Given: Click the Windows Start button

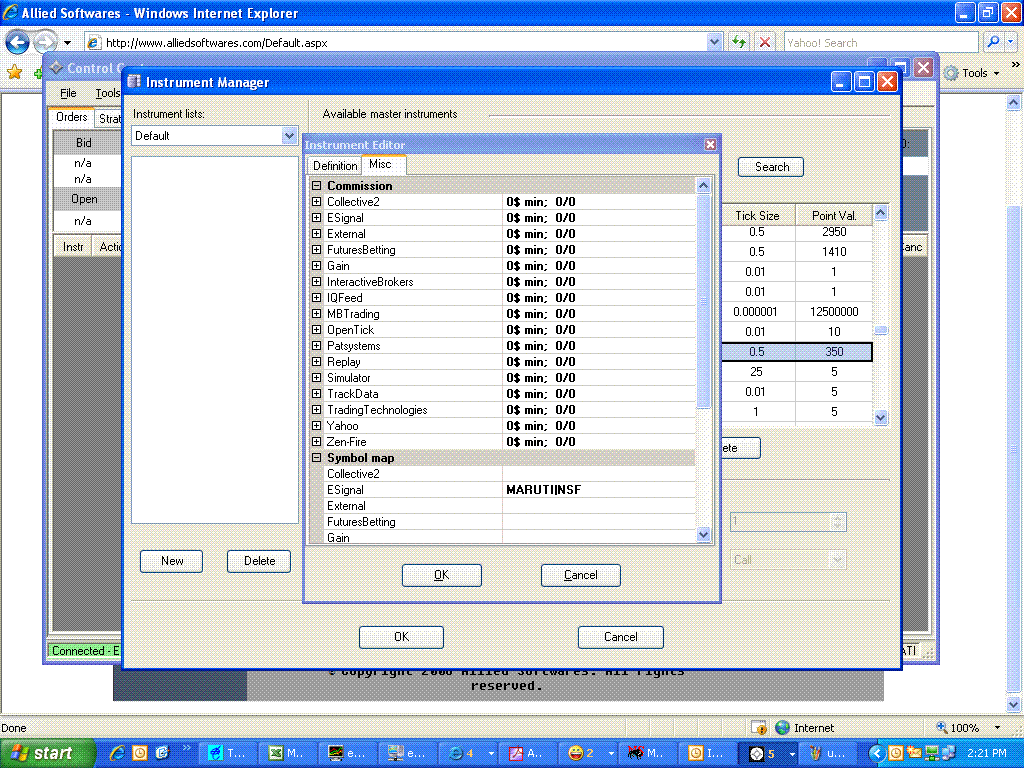Looking at the screenshot, I should [x=46, y=753].
